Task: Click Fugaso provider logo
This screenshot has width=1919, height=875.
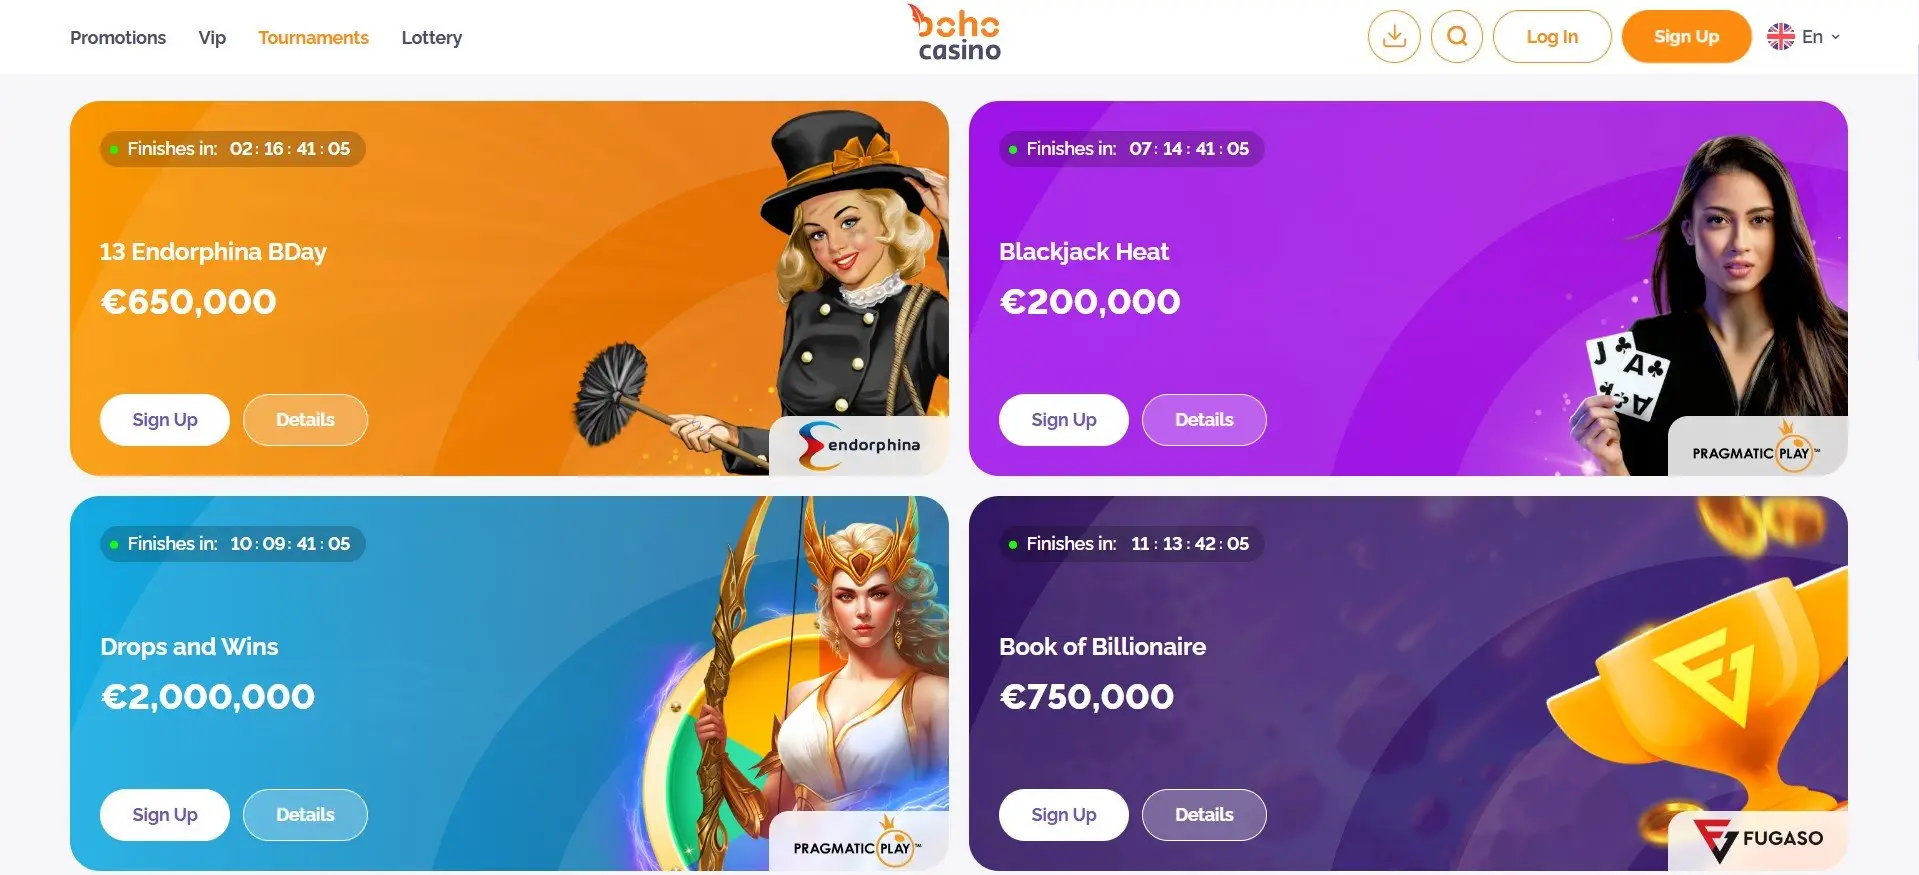Action: click(x=1757, y=840)
